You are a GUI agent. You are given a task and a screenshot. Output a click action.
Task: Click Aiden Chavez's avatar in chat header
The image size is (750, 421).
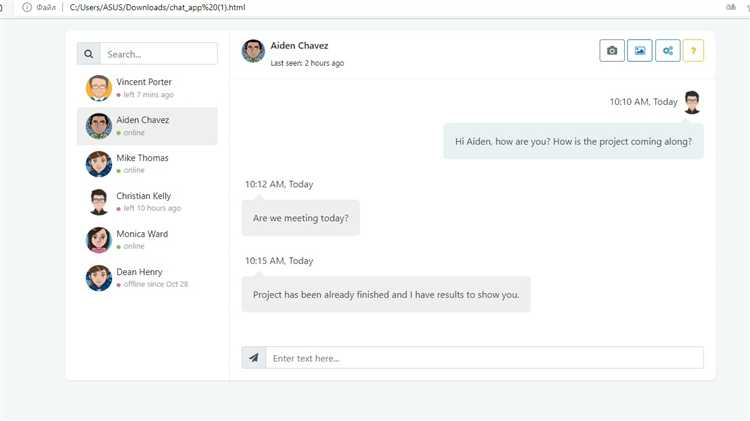point(253,51)
